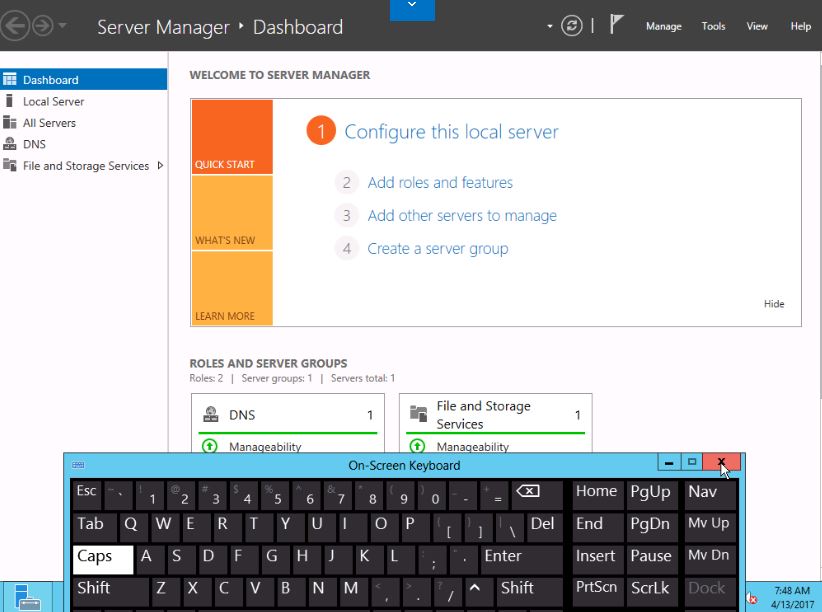Expand the blue drop-down tab at the top
This screenshot has width=822, height=612.
[x=412, y=9]
